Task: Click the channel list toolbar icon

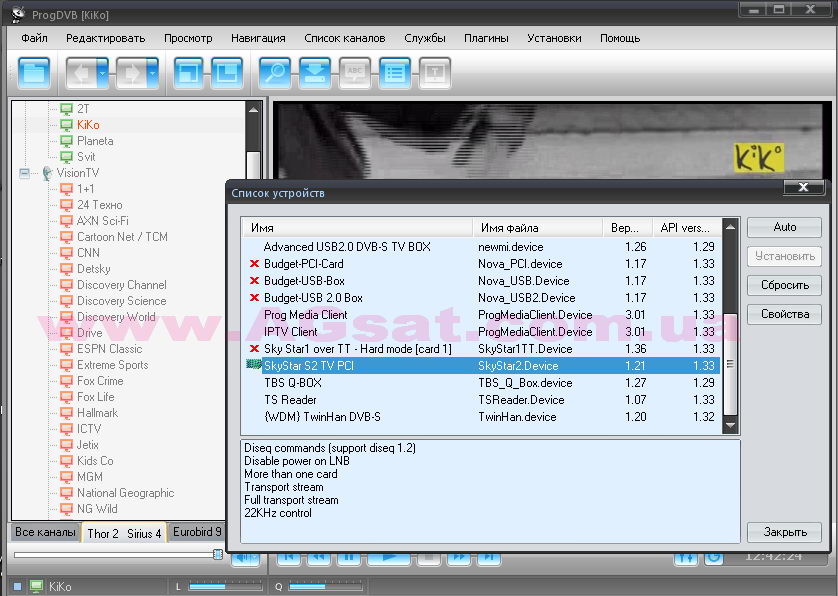Action: click(x=395, y=73)
